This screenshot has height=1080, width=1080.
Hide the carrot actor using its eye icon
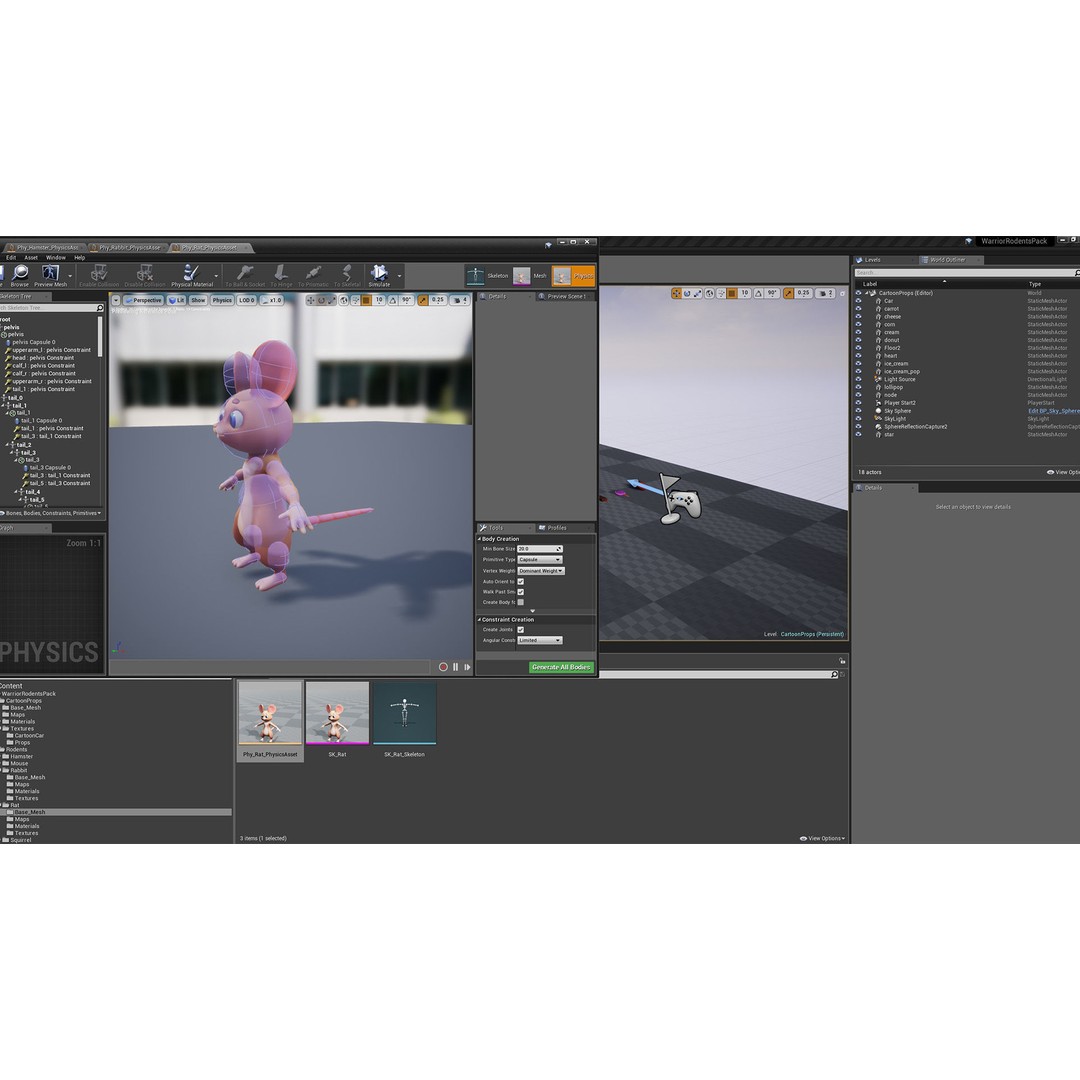[x=858, y=309]
